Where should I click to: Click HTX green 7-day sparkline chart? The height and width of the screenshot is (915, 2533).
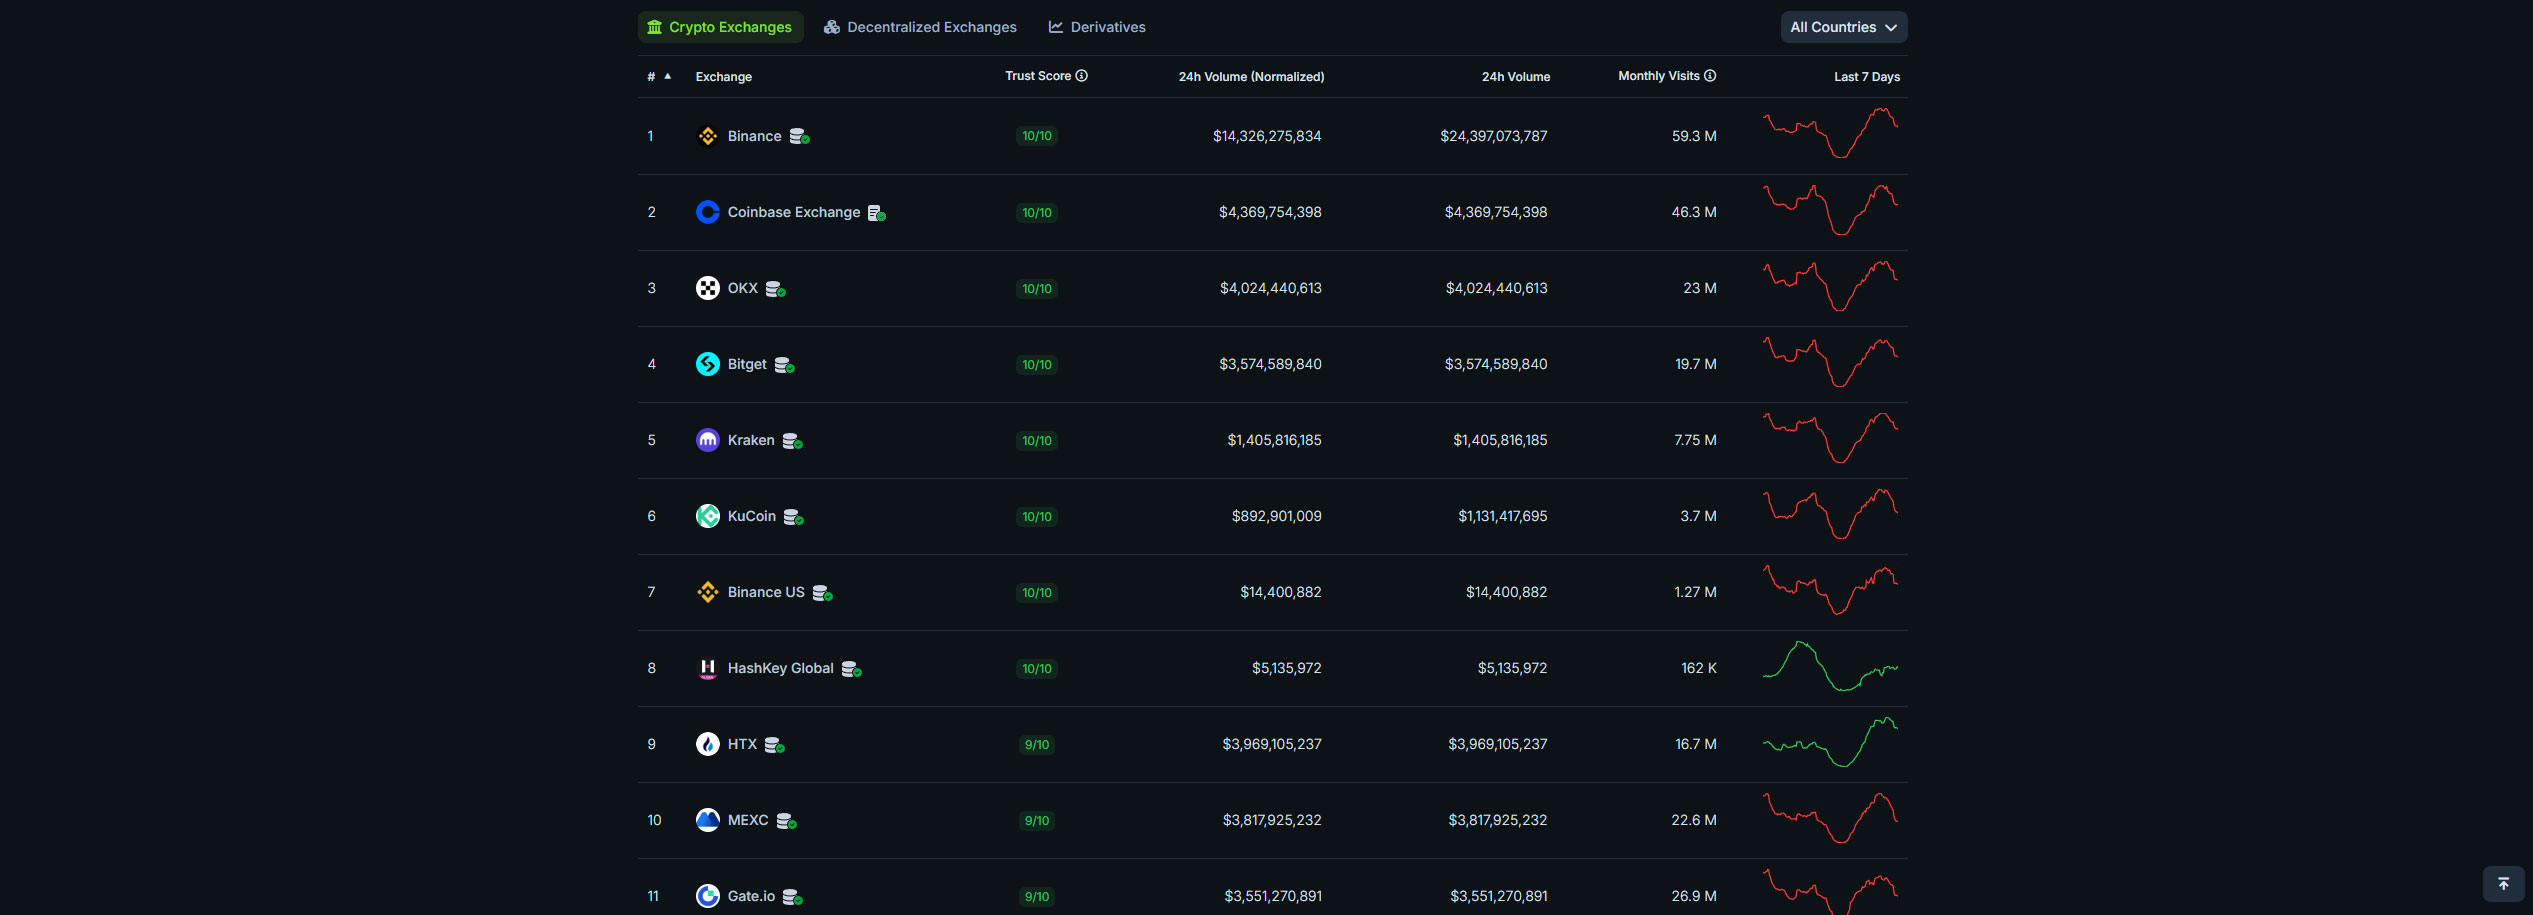(1829, 743)
